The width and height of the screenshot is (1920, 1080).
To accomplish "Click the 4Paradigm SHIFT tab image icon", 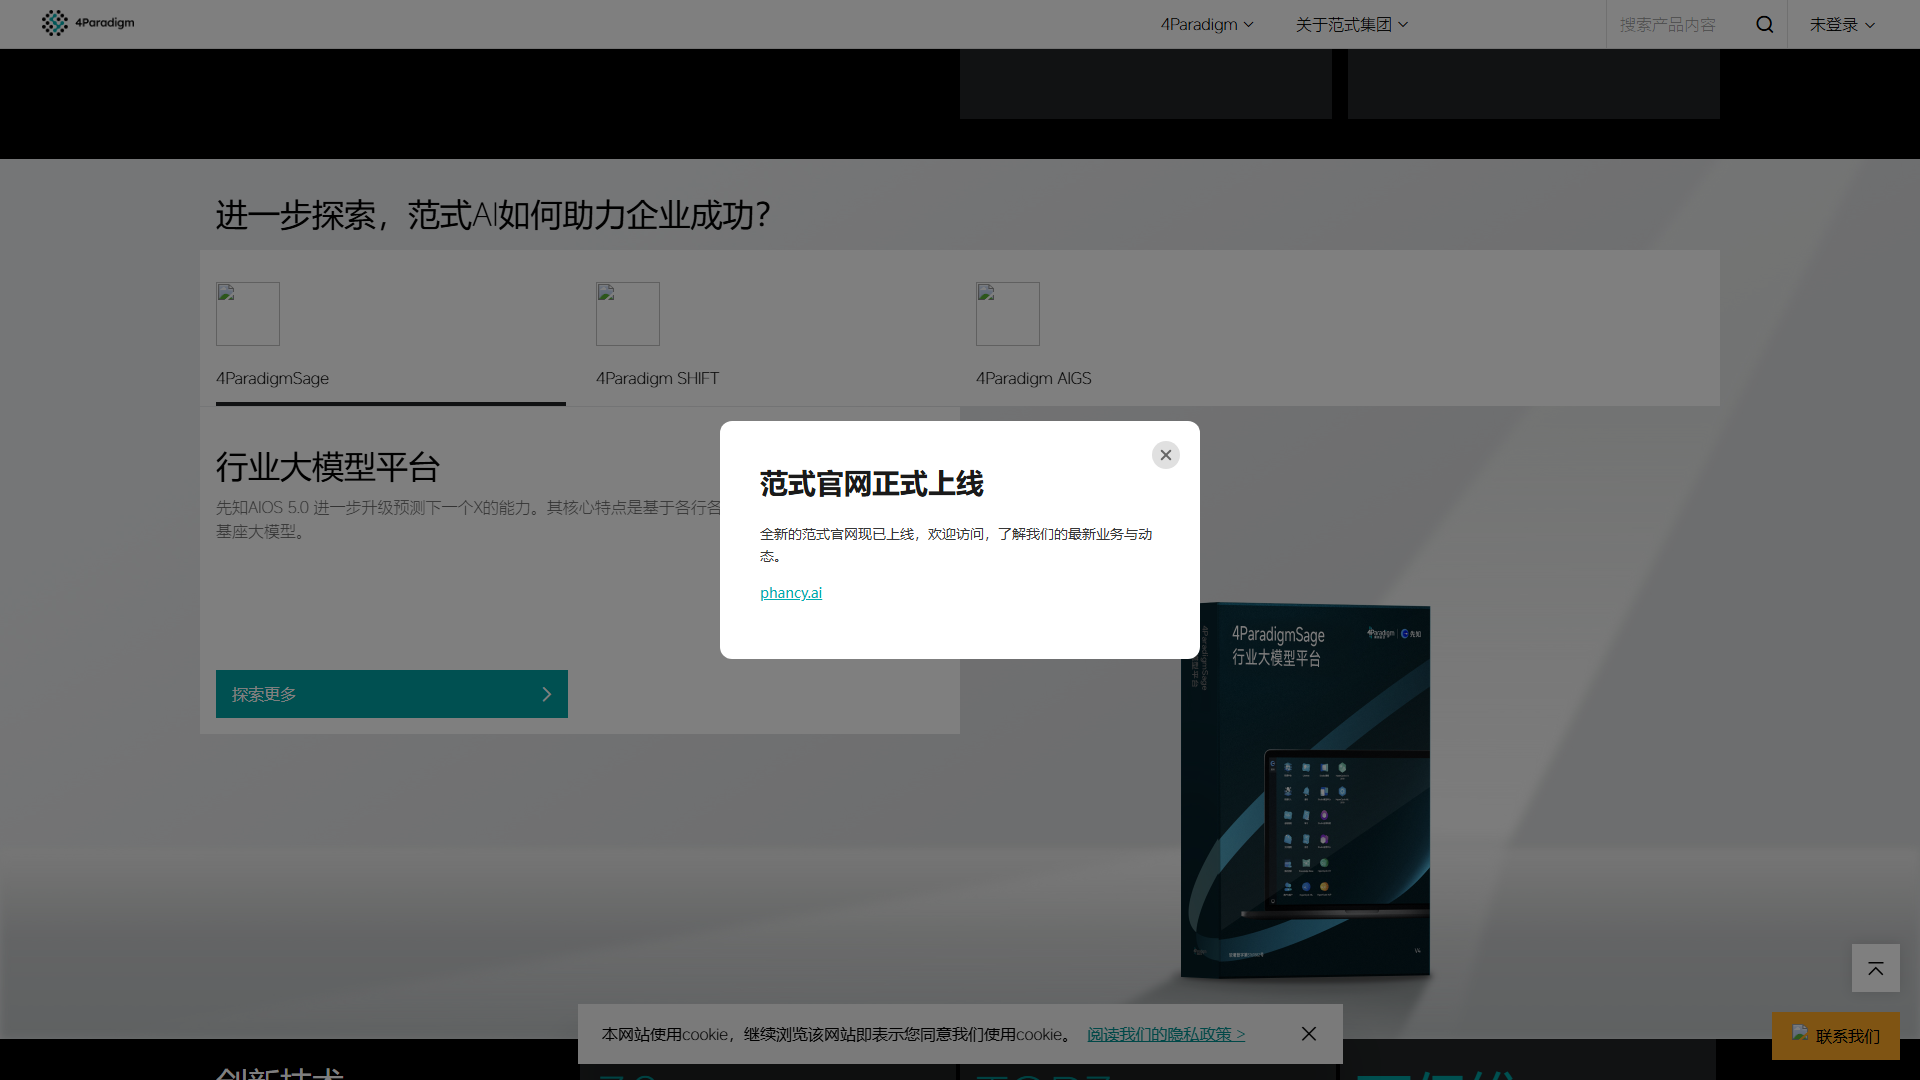I will pos(628,314).
